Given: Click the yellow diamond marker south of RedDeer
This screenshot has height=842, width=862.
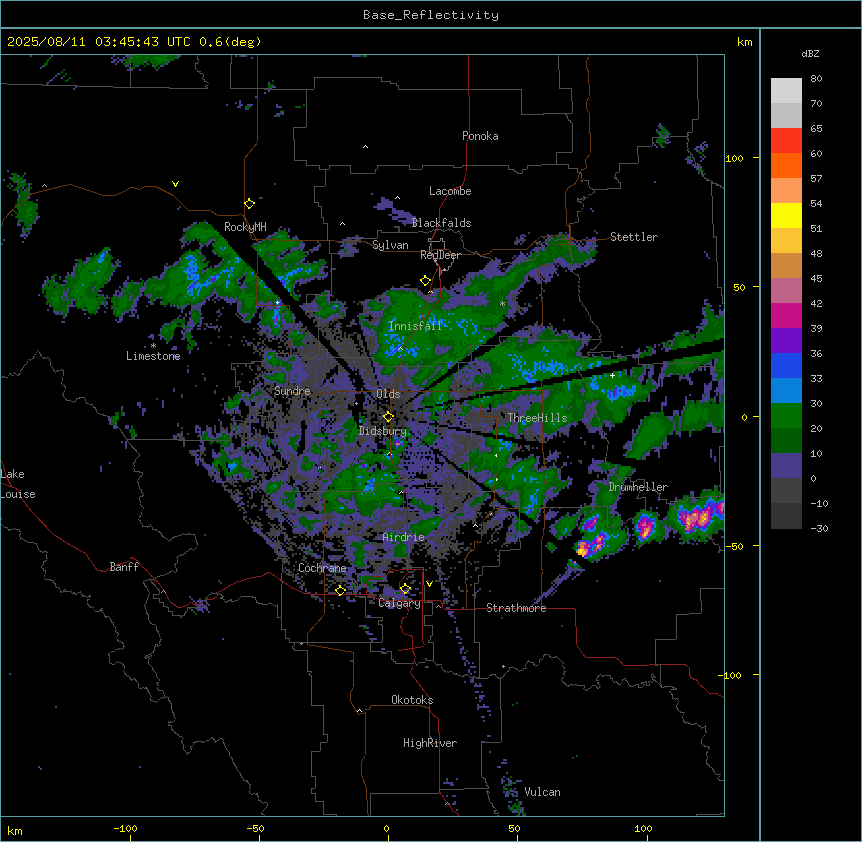Looking at the screenshot, I should (x=426, y=281).
